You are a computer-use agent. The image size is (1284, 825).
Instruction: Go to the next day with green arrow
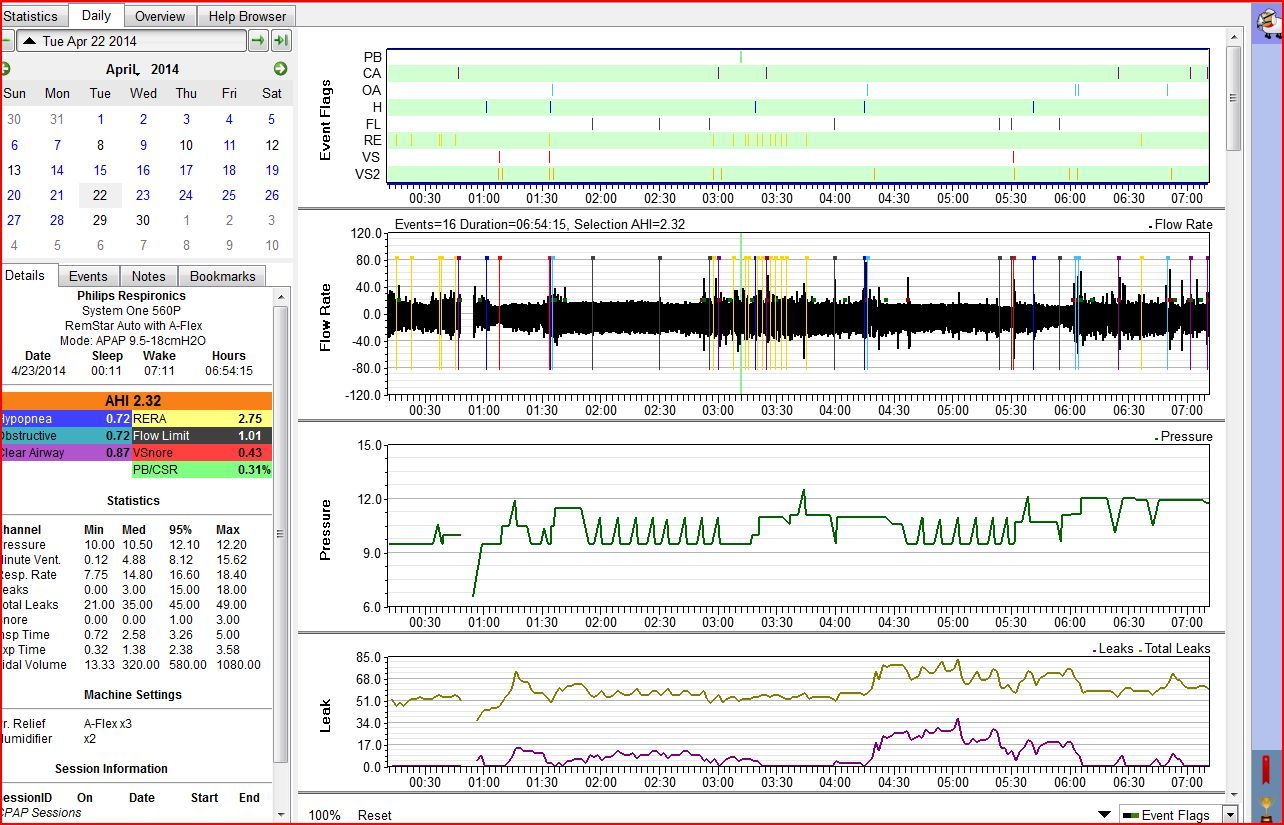click(x=258, y=41)
